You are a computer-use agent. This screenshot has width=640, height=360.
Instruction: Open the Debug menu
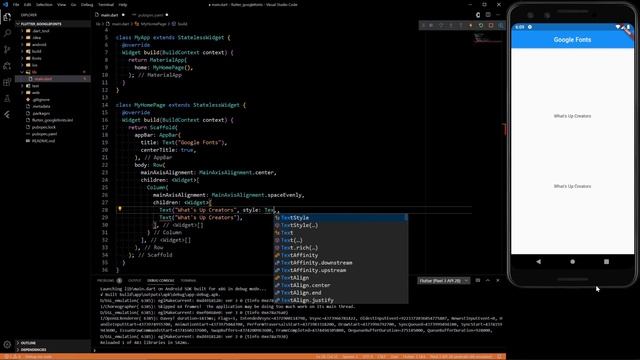pos(87,4)
